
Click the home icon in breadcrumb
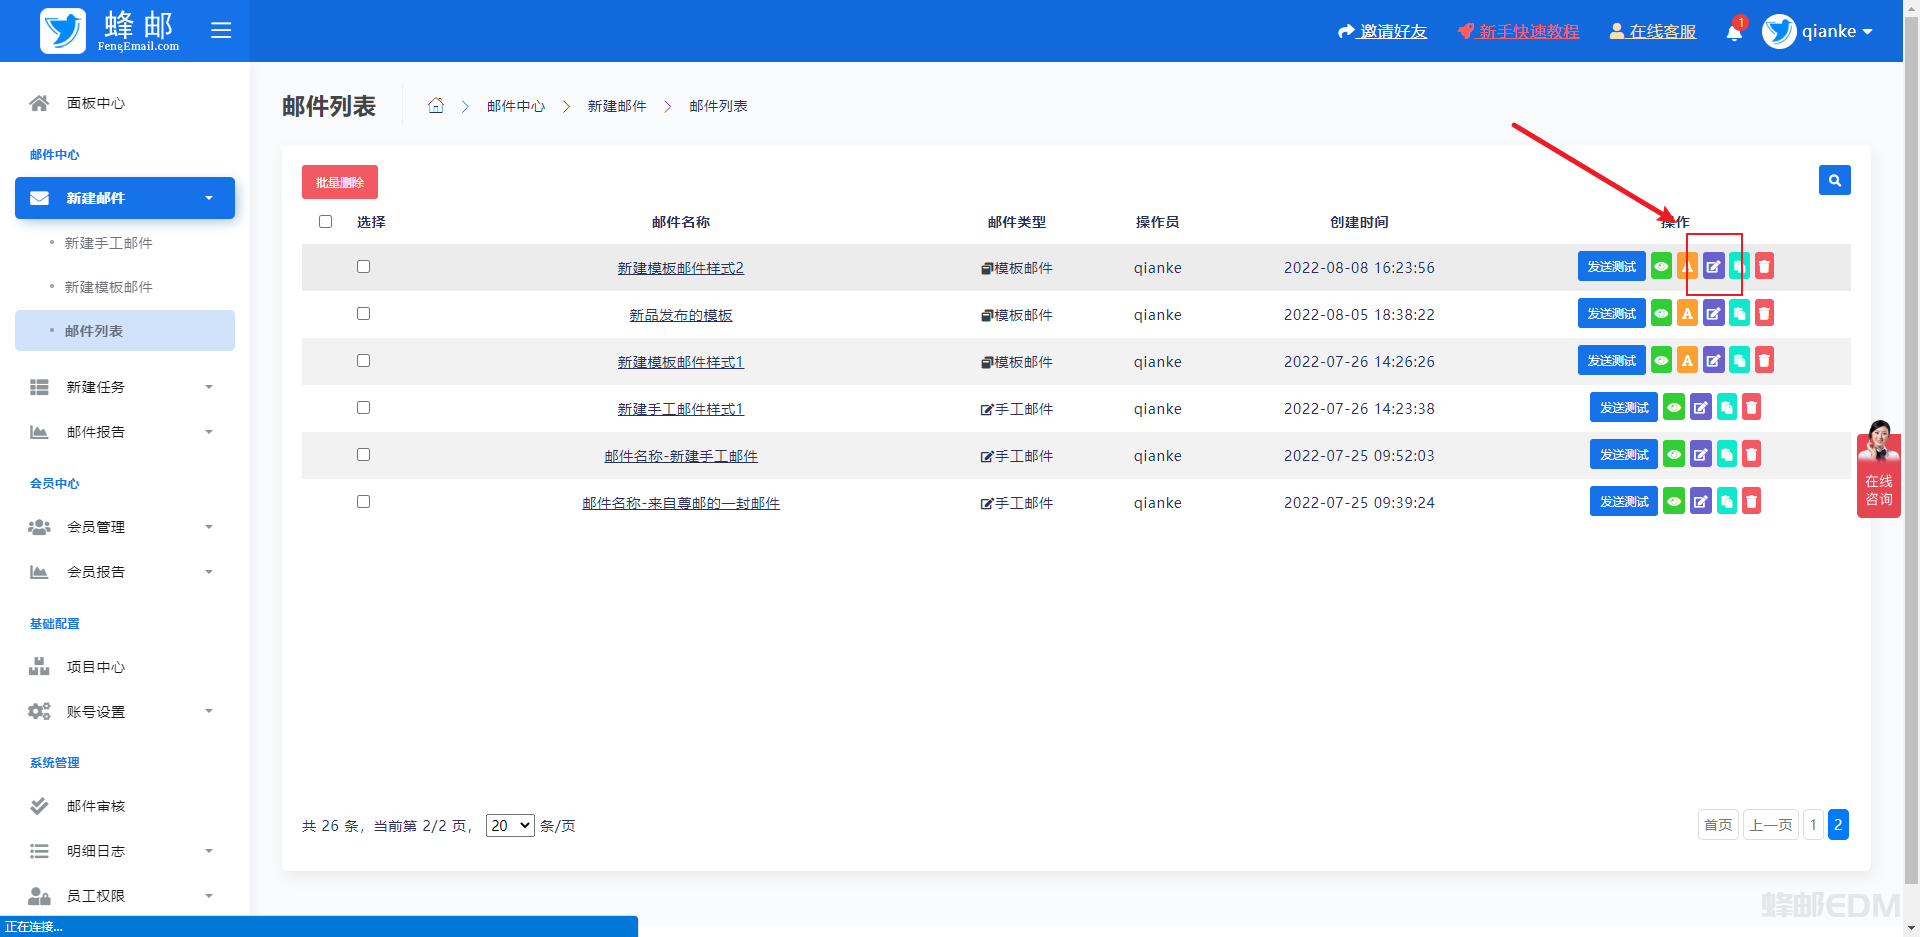pos(436,106)
